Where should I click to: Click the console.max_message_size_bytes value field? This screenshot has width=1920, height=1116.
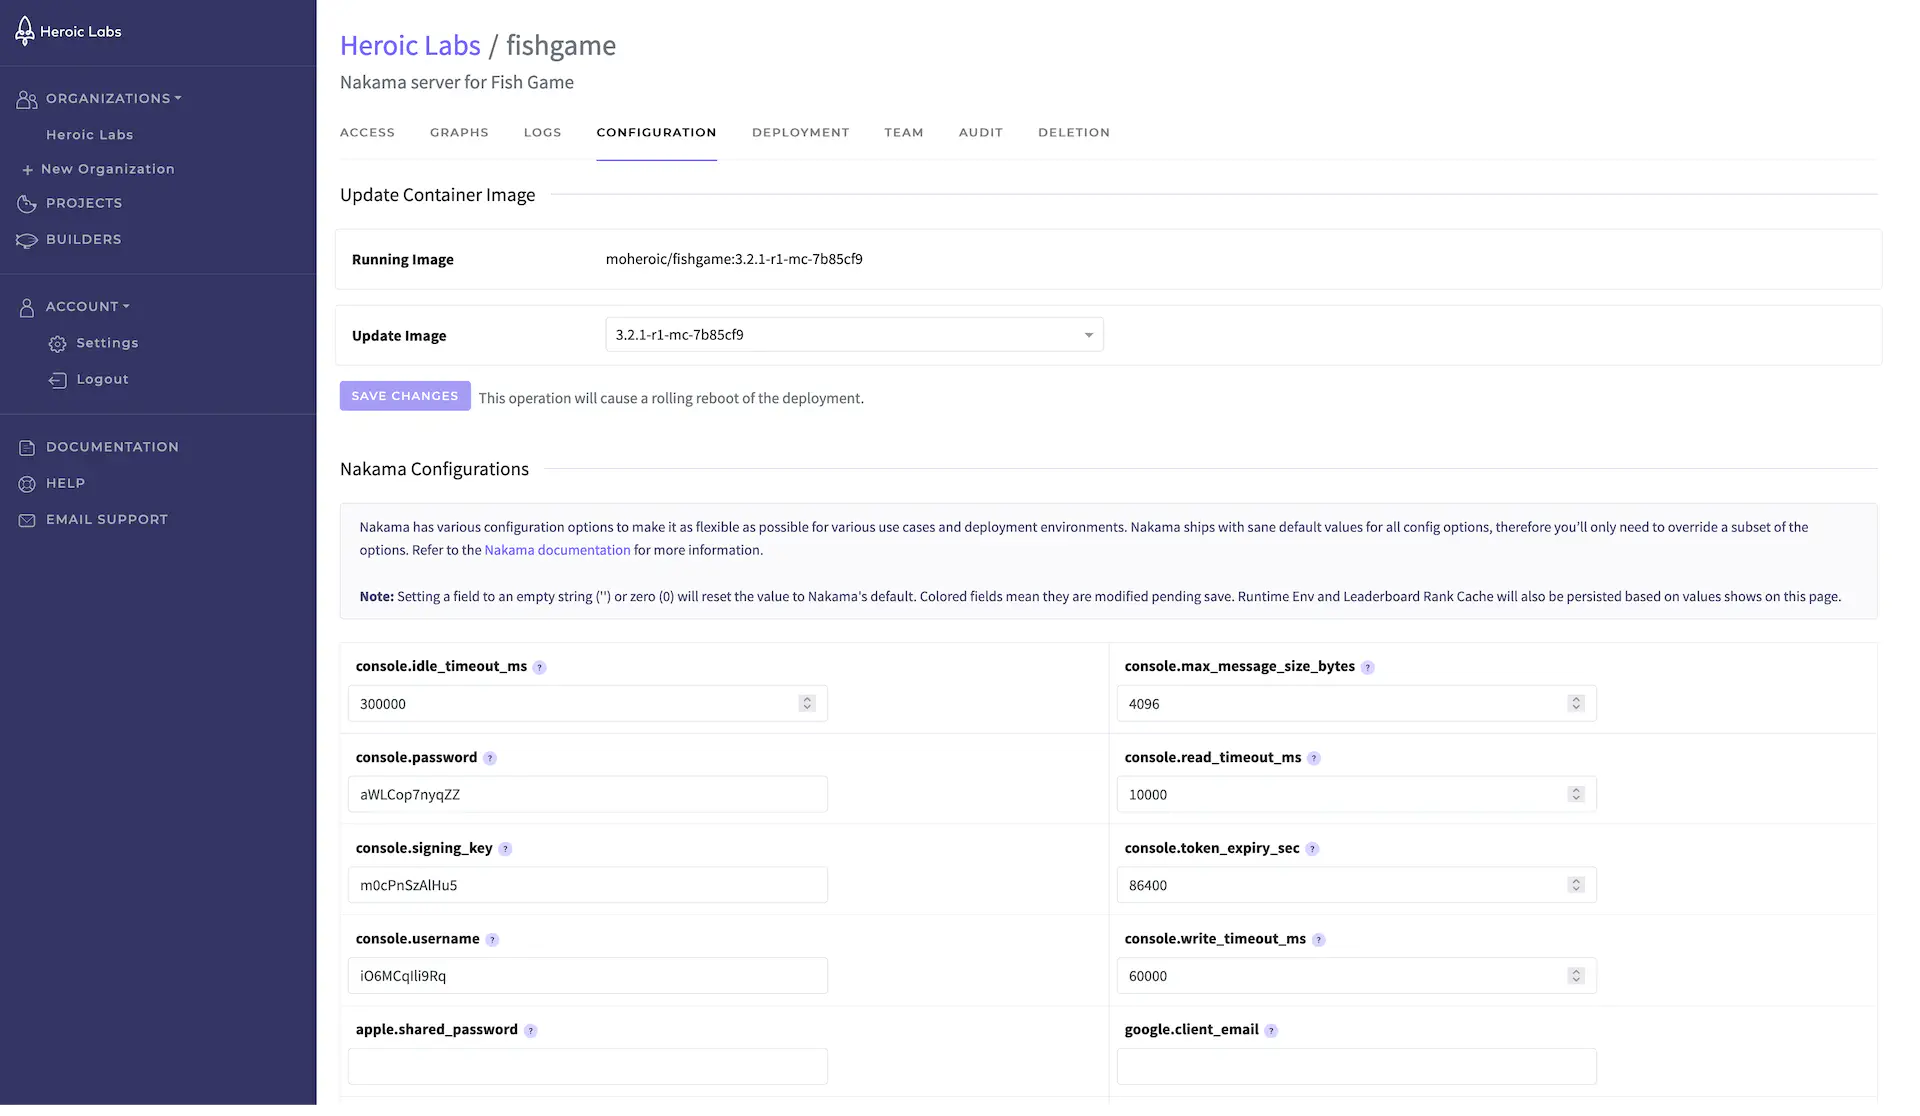coord(1356,704)
